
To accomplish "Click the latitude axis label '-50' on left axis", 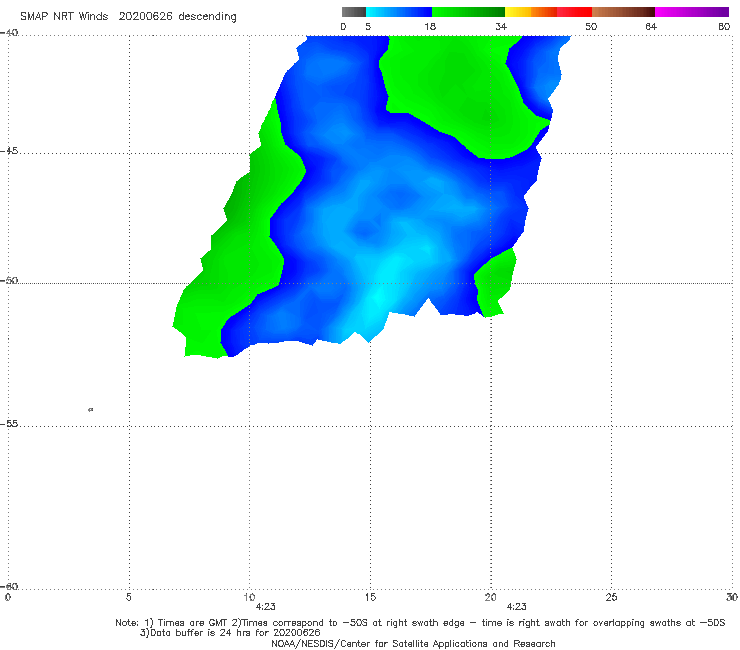I will tap(9, 280).
